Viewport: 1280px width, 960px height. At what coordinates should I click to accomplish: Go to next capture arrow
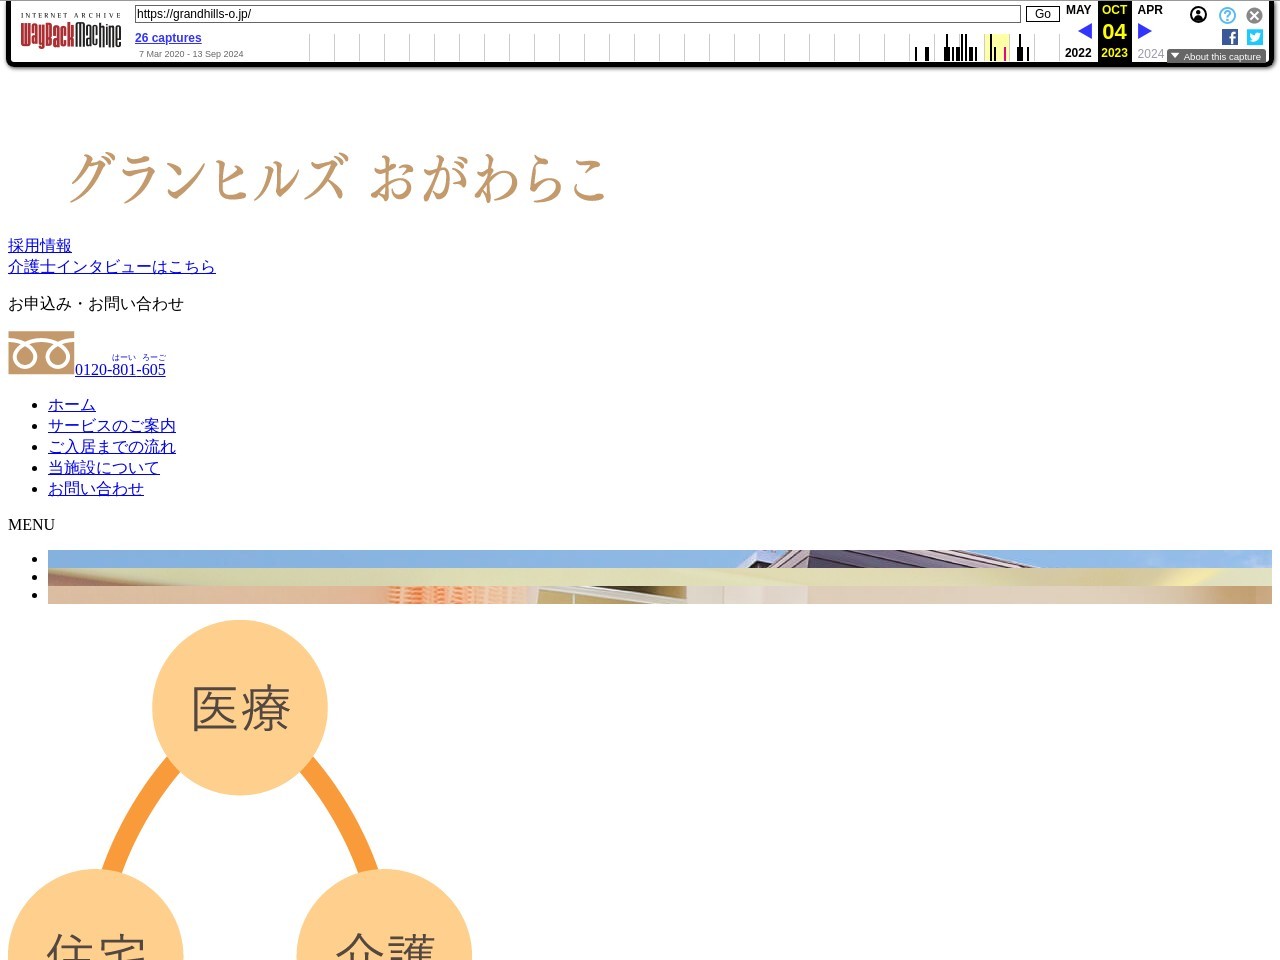[x=1145, y=31]
